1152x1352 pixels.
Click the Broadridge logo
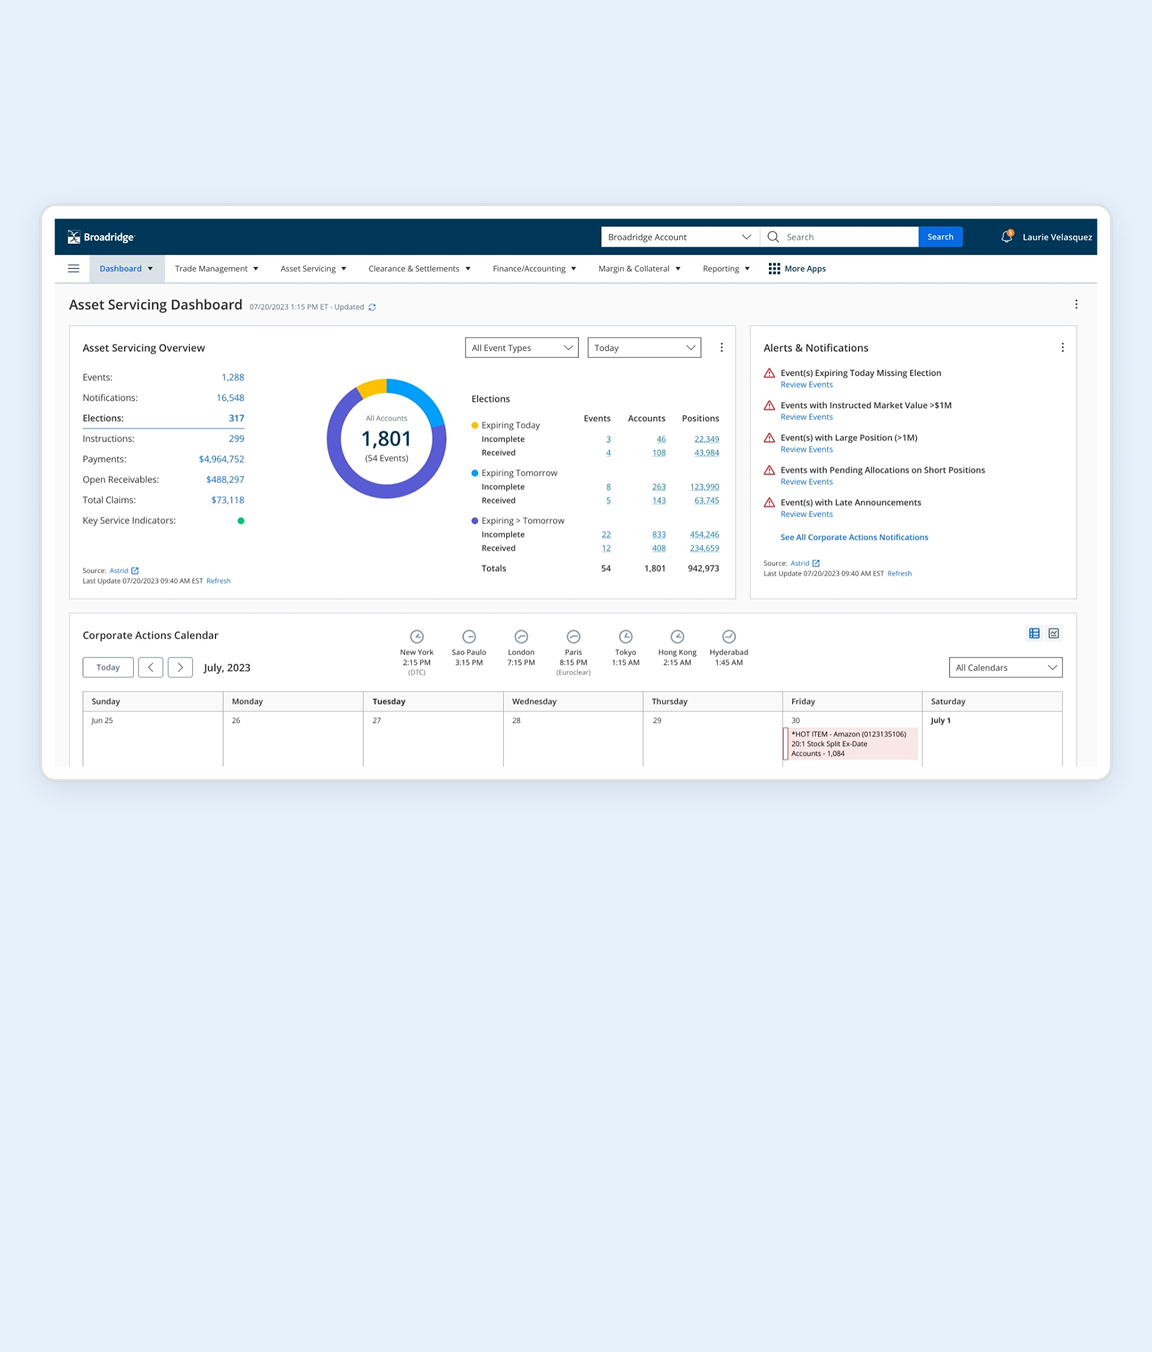(101, 237)
